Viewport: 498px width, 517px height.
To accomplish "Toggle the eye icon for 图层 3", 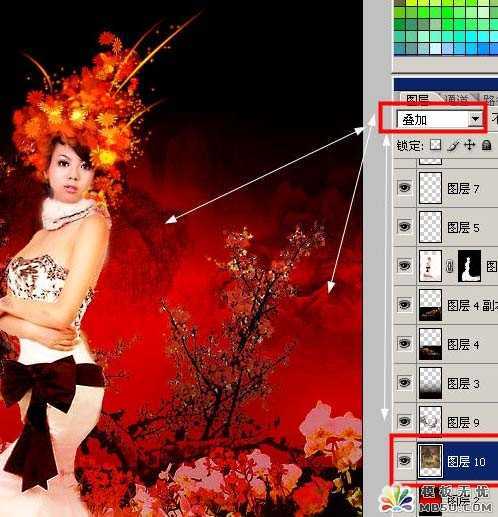I will click(405, 383).
